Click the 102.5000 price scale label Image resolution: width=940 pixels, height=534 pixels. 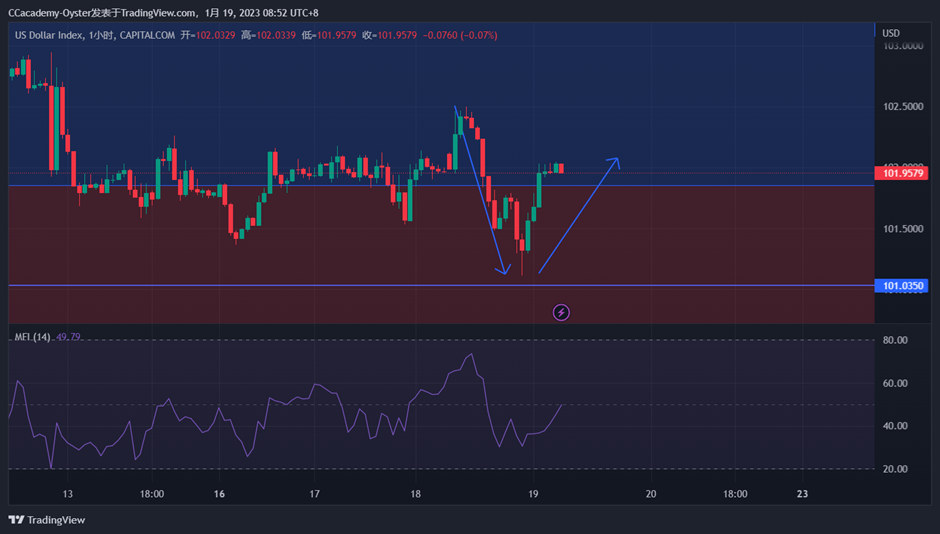point(902,106)
